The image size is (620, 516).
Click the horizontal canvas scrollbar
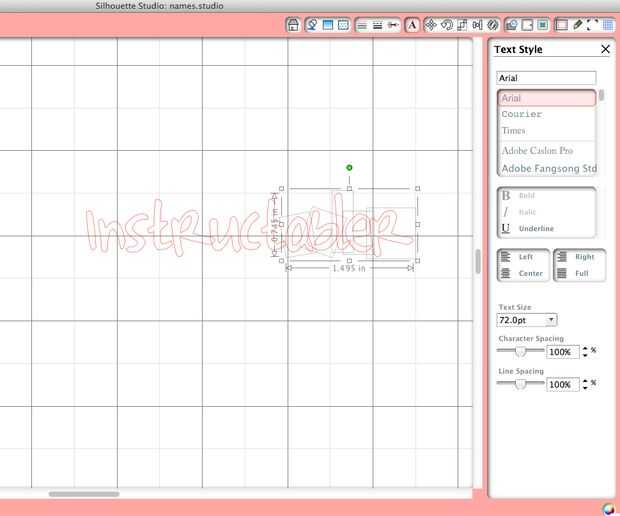(84, 494)
